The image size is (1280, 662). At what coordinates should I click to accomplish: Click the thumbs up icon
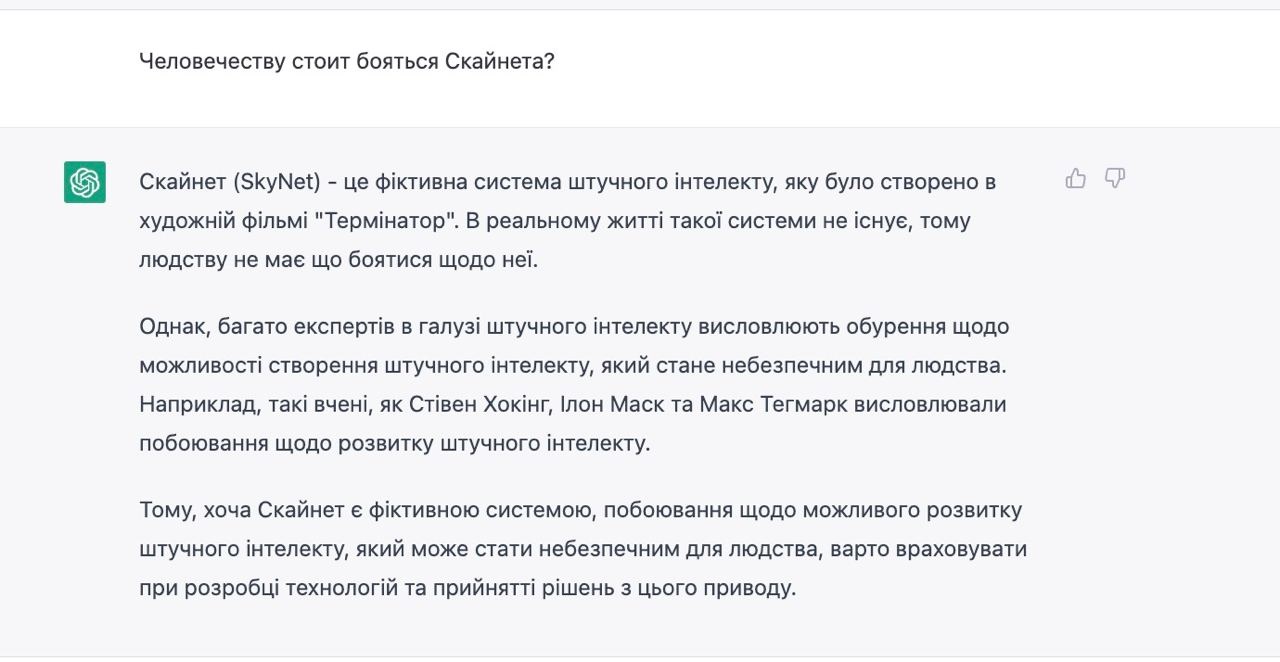(1076, 179)
